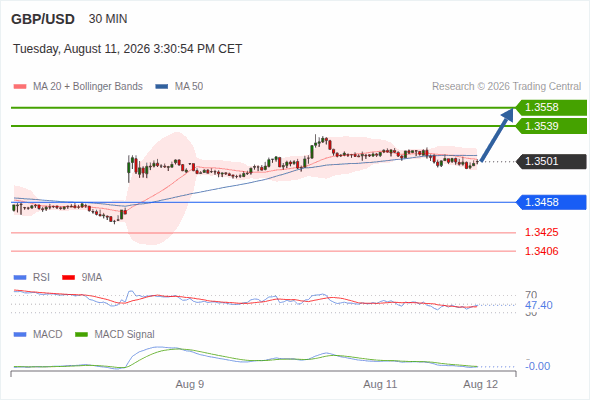Click the red 9MA legend swatch
Image resolution: width=590 pixels, height=400 pixels.
click(68, 278)
